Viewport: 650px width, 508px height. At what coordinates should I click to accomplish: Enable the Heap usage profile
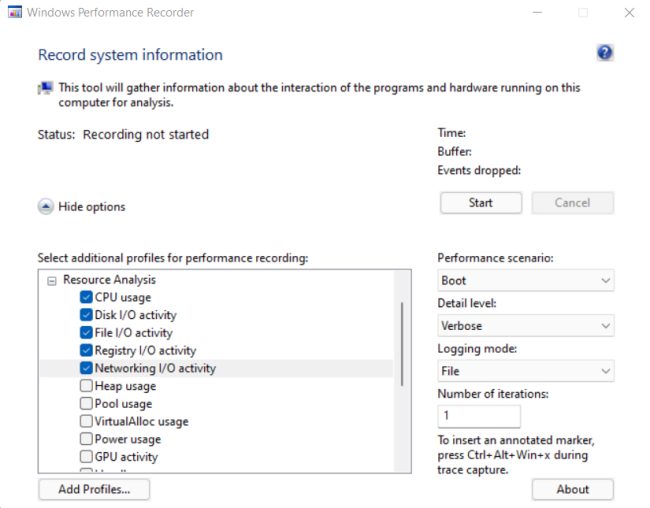point(86,386)
